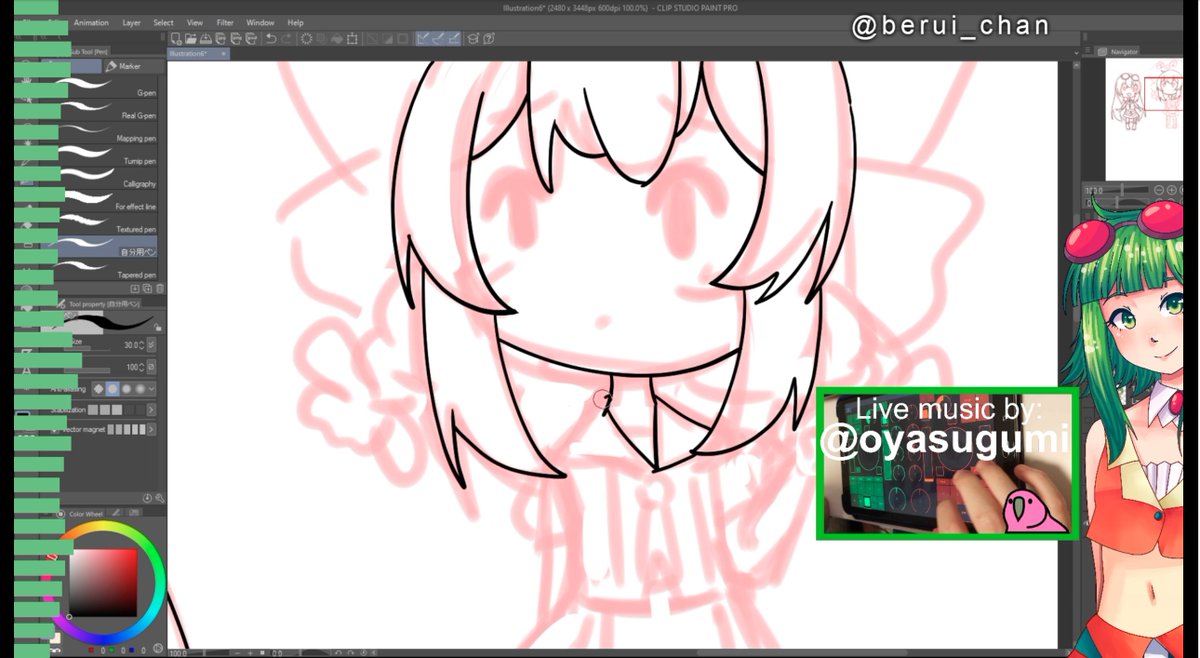Open the Animation menu
The width and height of the screenshot is (1200, 658).
(91, 22)
